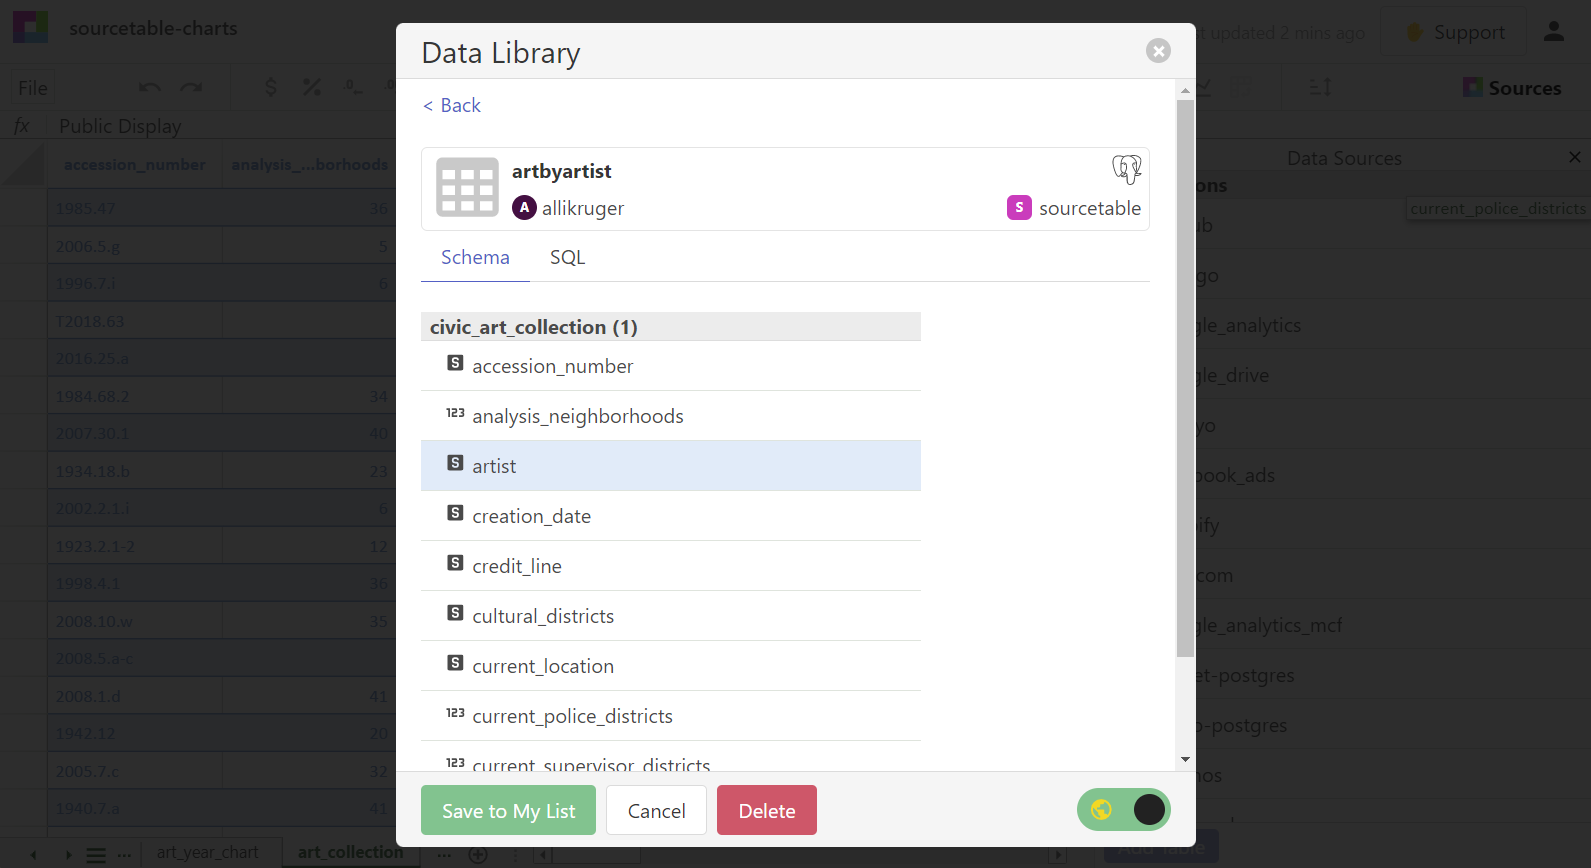Viewport: 1591px width, 868px height.
Task: Click the numeric type icon beside analysis_neighborhoods
Action: (455, 413)
